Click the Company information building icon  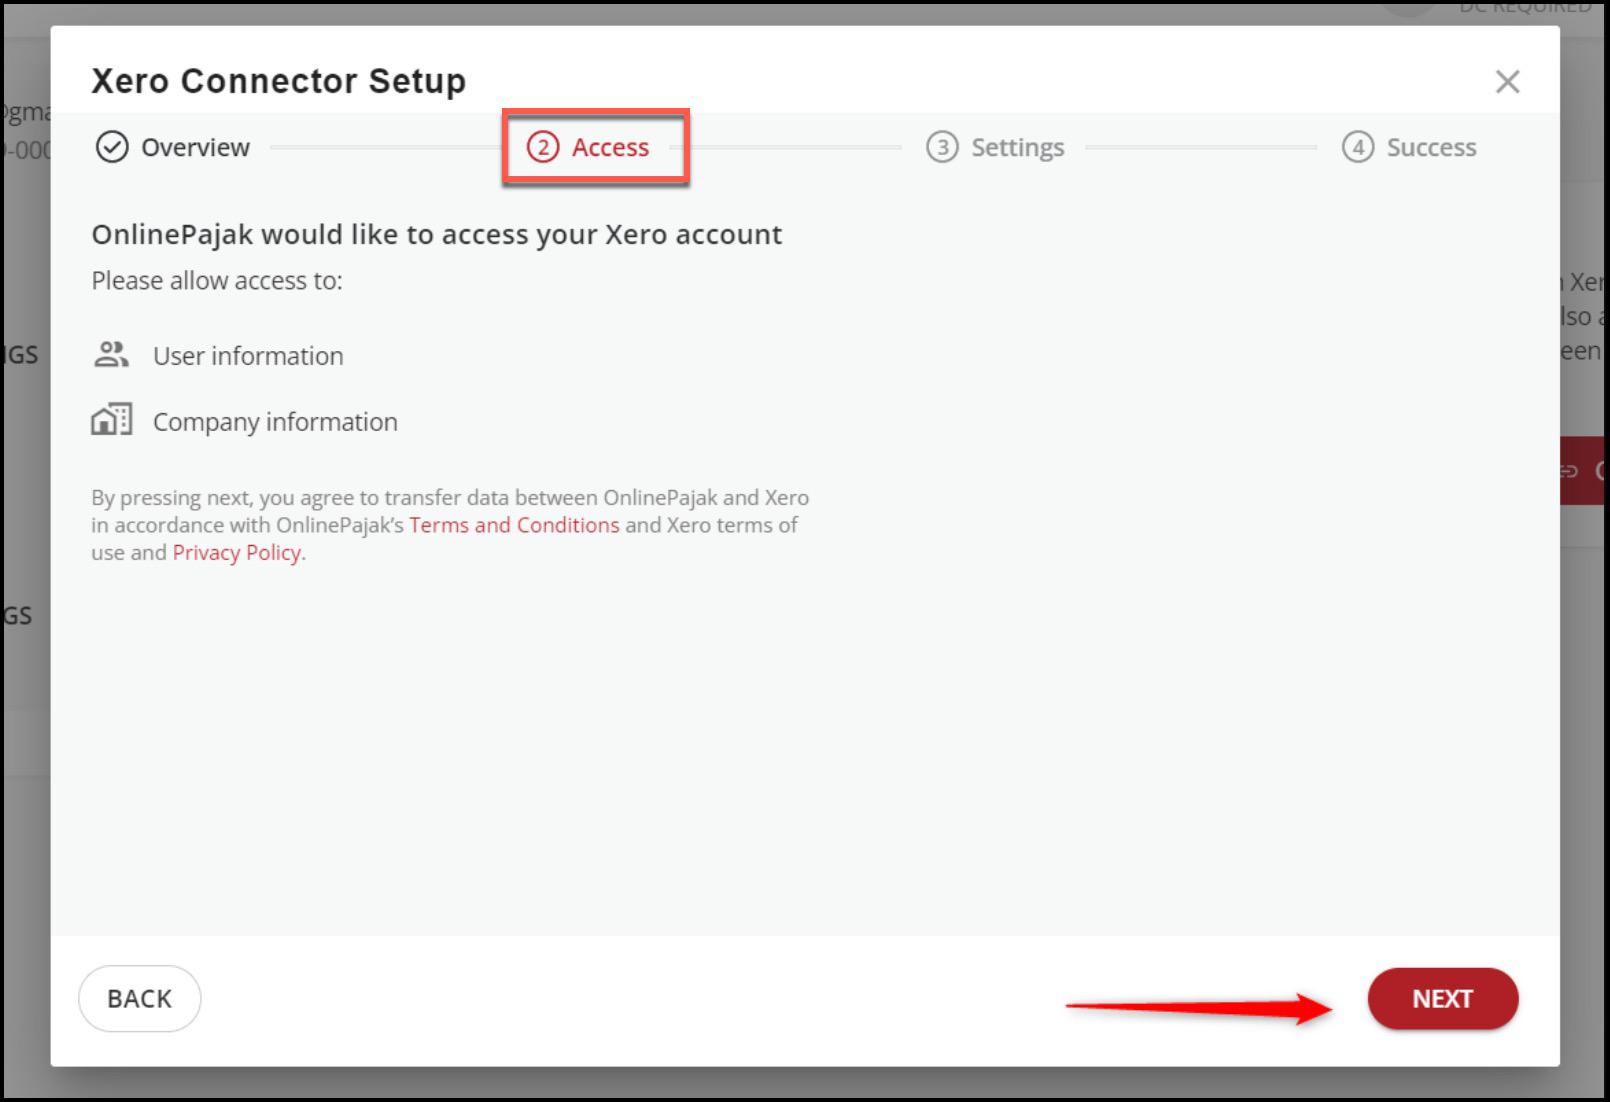point(111,420)
